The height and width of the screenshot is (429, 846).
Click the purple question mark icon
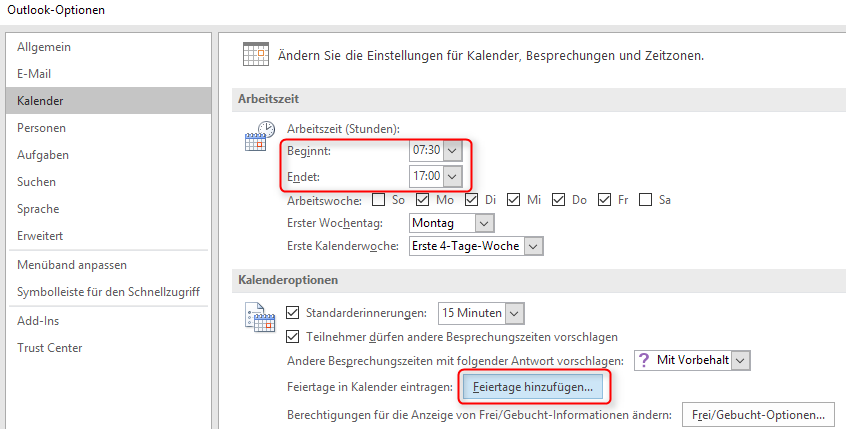click(x=643, y=360)
